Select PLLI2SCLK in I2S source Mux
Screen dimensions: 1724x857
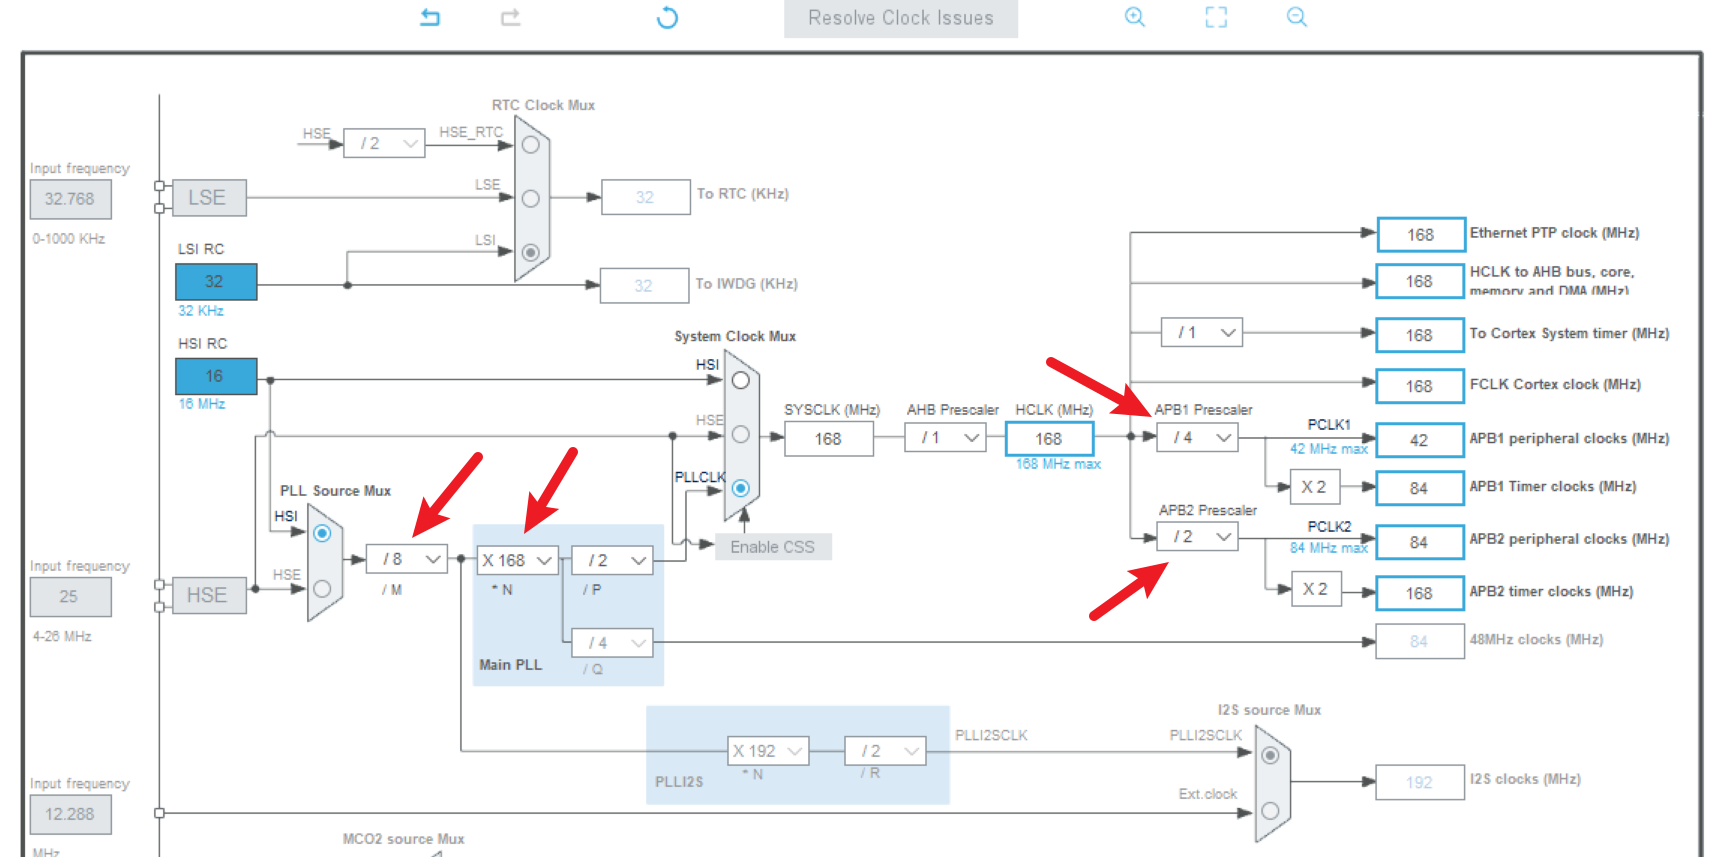click(x=1270, y=755)
